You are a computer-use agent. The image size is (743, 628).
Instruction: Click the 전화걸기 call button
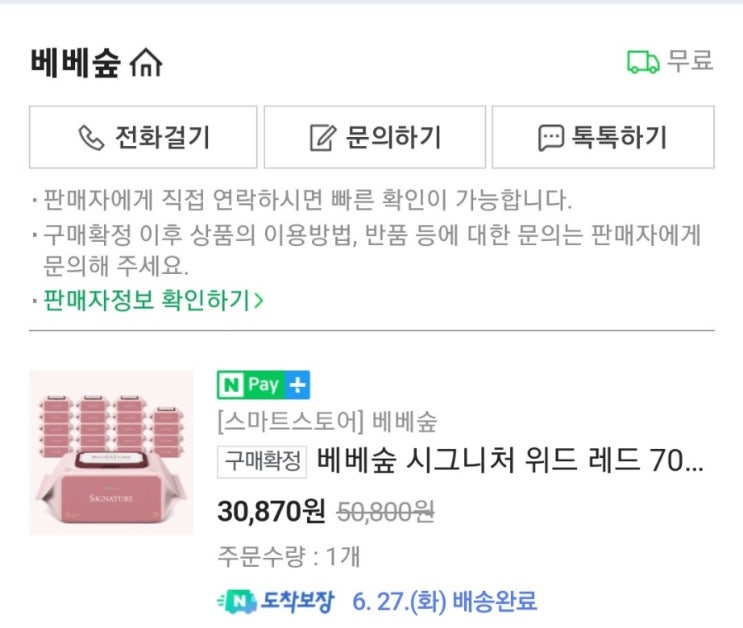point(143,137)
